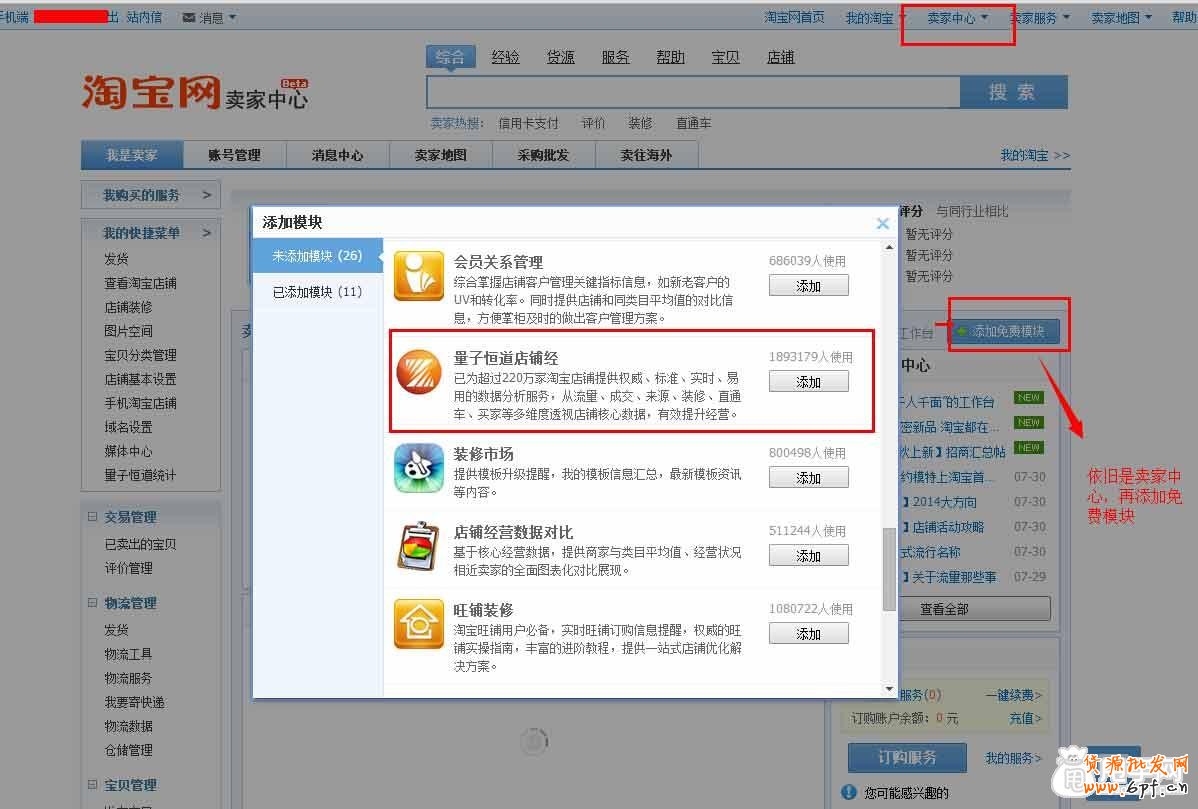Click the 会员关系管理 module icon

(x=418, y=275)
